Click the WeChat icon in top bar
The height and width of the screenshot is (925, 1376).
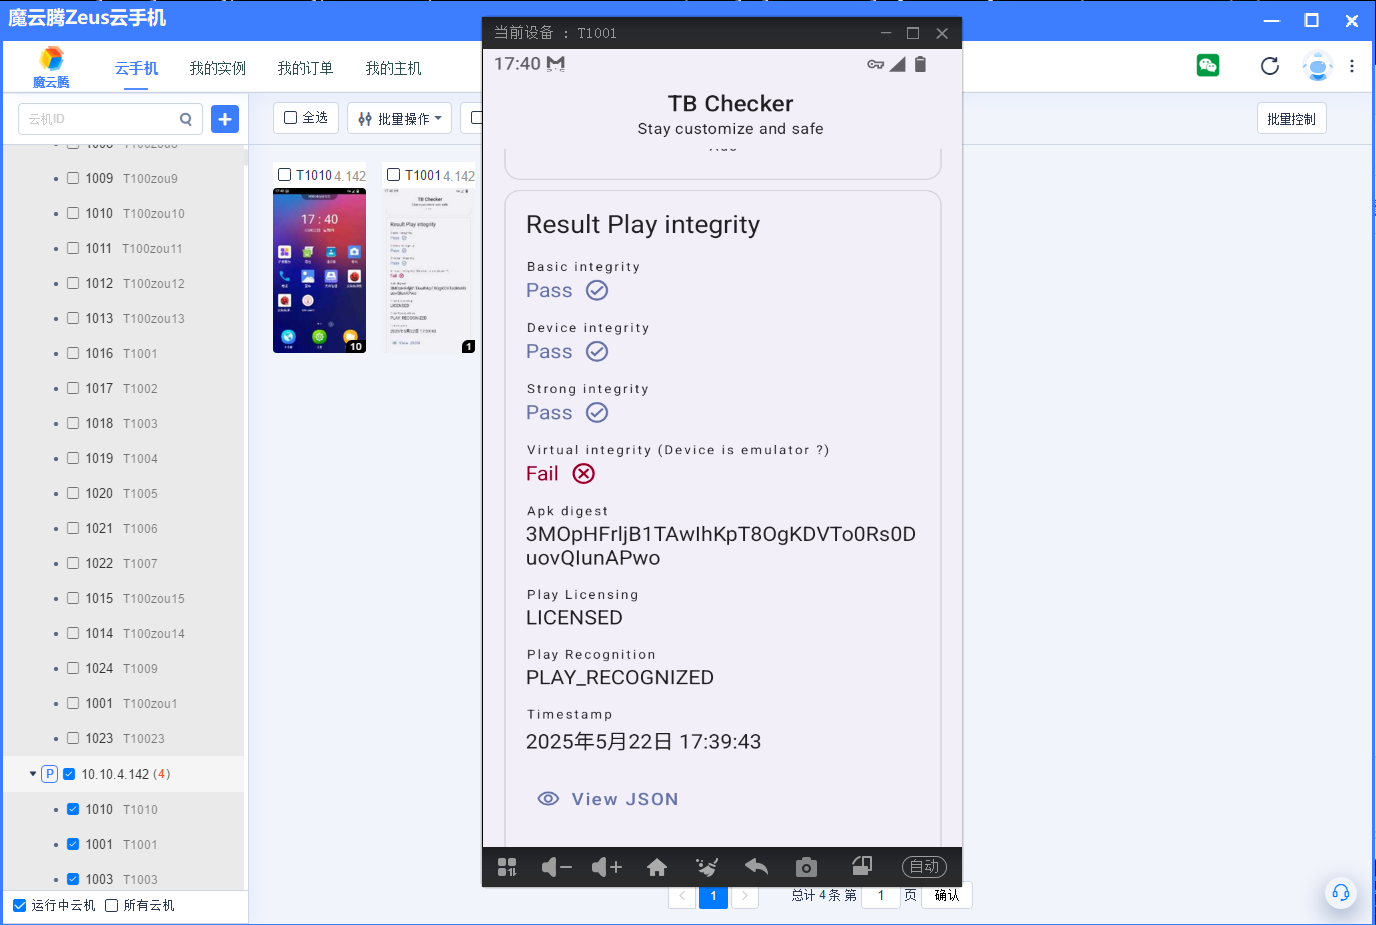pyautogui.click(x=1208, y=66)
